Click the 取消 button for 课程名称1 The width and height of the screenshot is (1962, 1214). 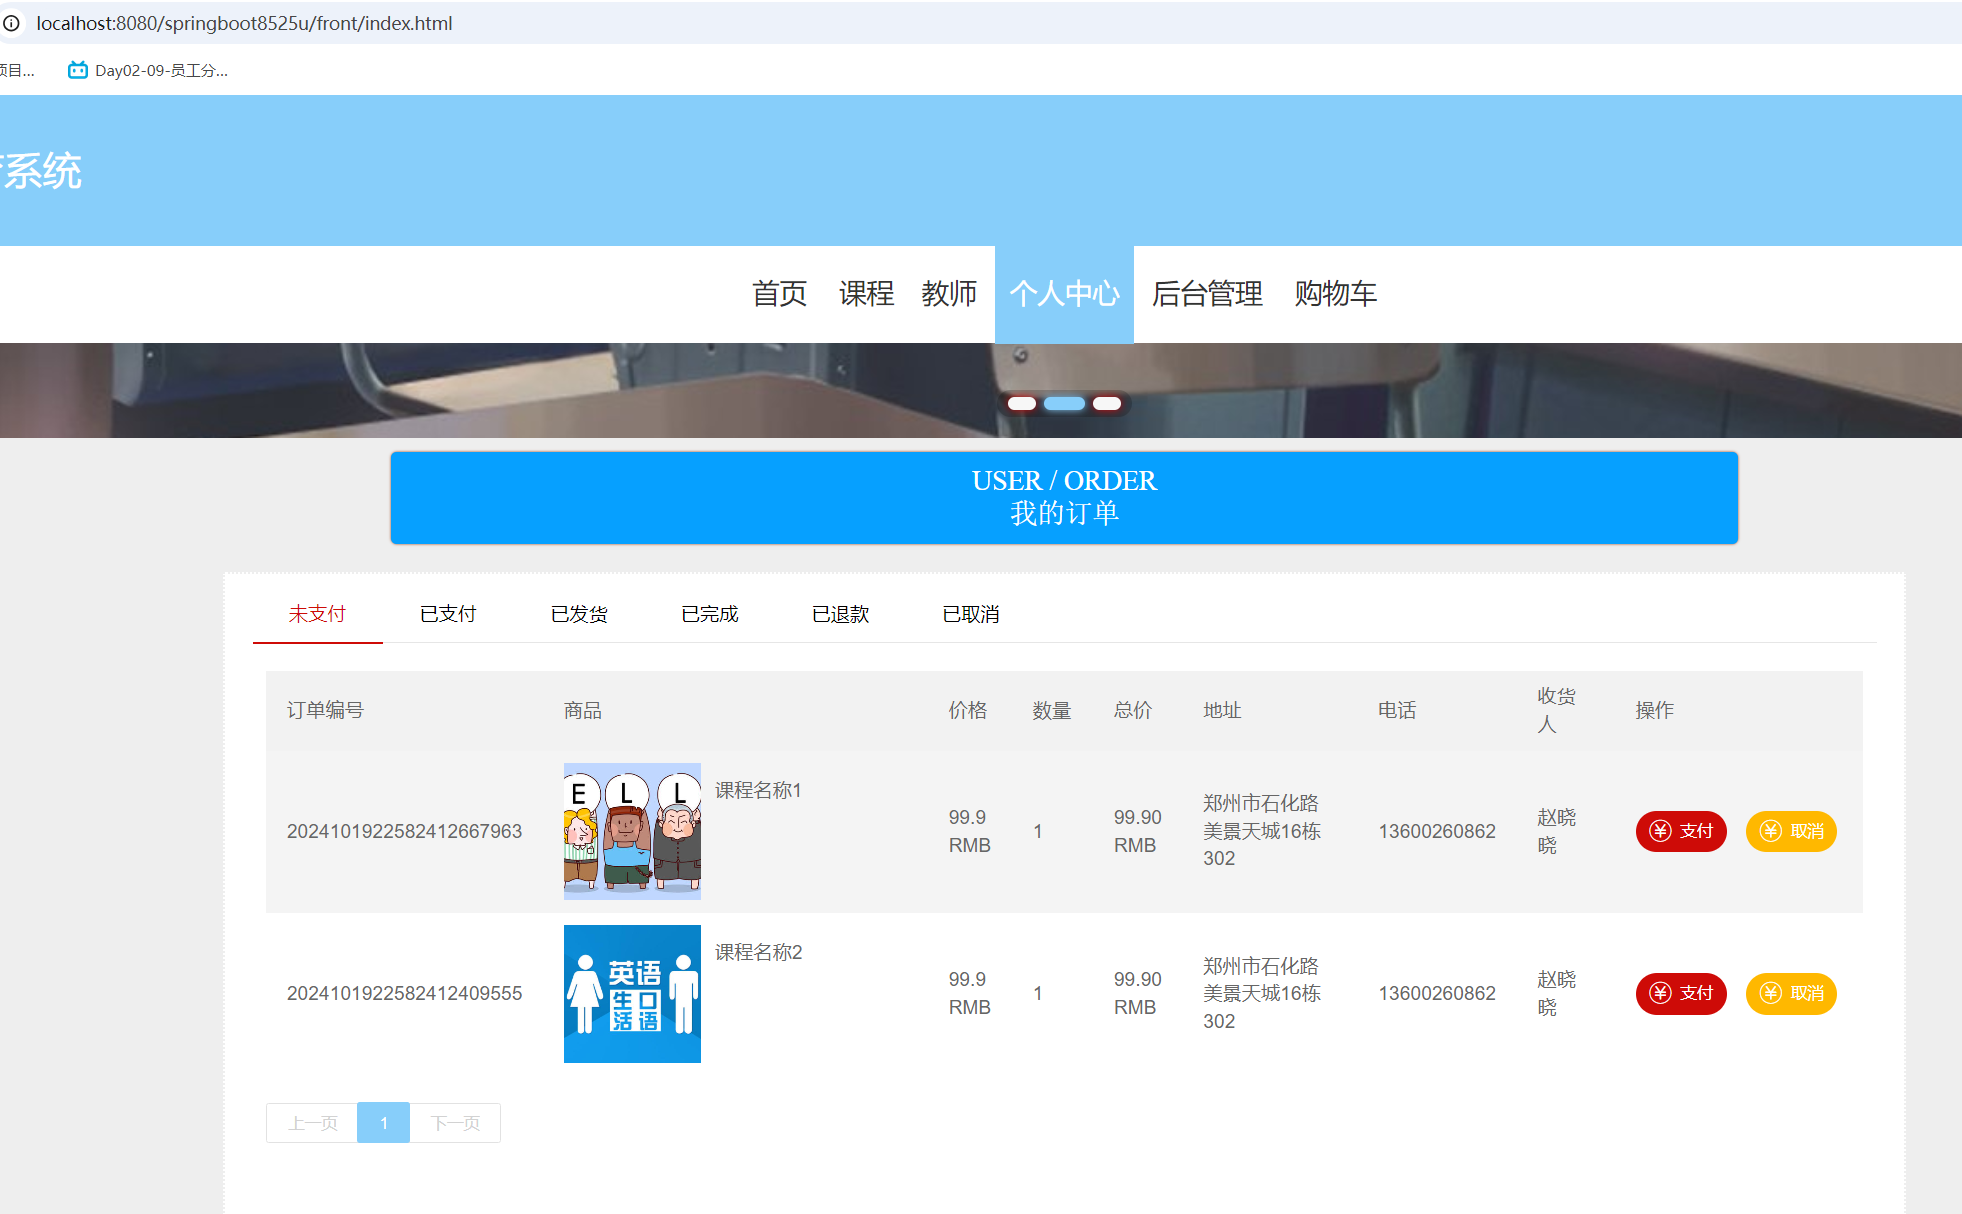click(x=1790, y=831)
